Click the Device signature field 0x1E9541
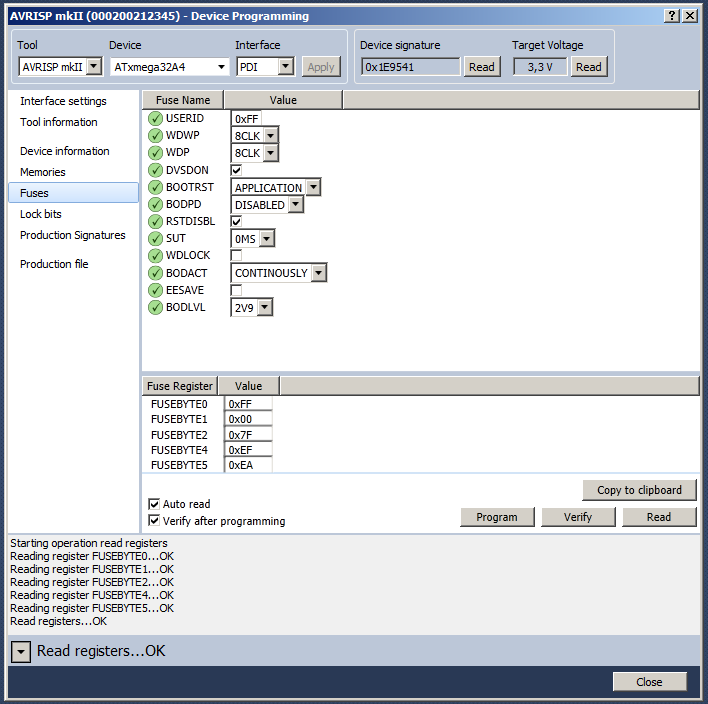This screenshot has width=708, height=704. (x=410, y=67)
